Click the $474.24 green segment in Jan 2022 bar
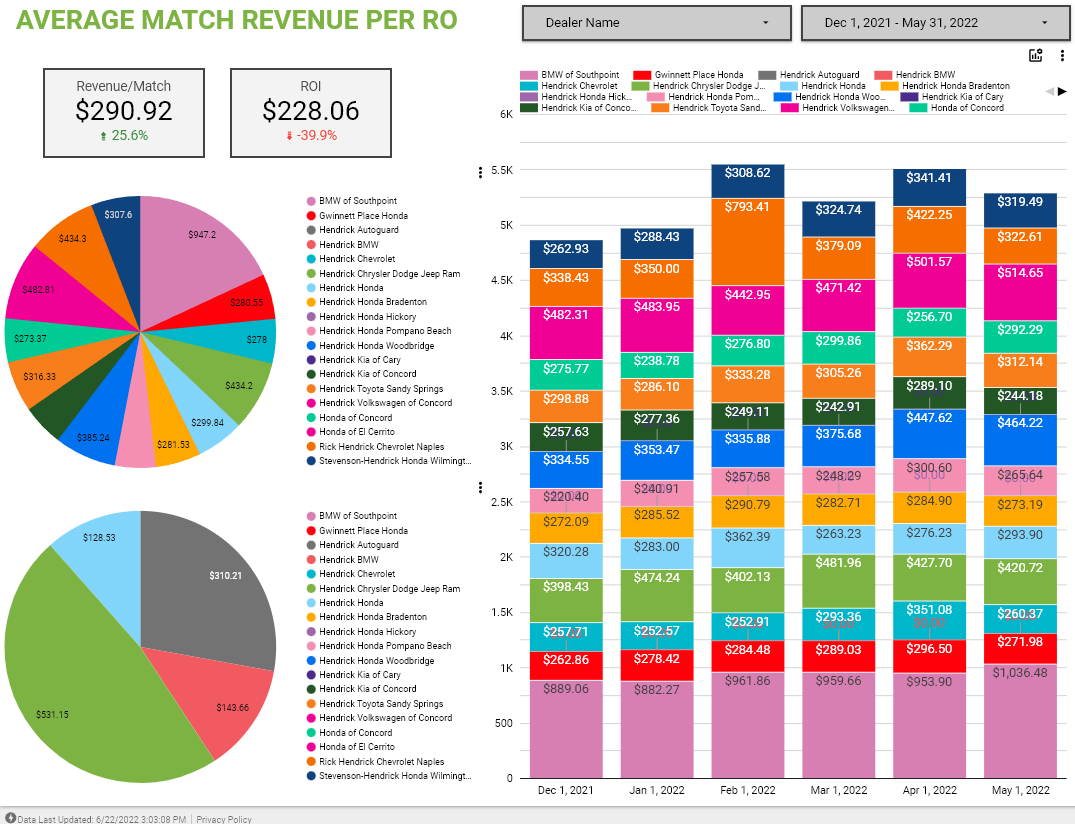This screenshot has height=824, width=1075. (x=657, y=595)
